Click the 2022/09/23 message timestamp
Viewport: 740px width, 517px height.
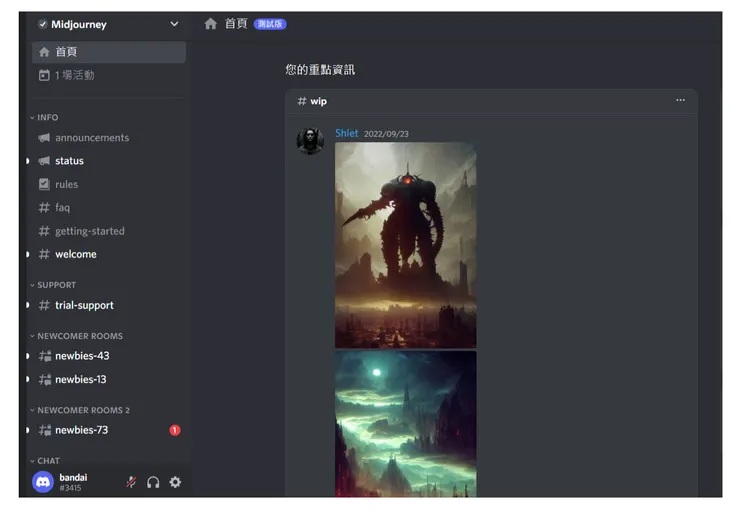pyautogui.click(x=386, y=134)
